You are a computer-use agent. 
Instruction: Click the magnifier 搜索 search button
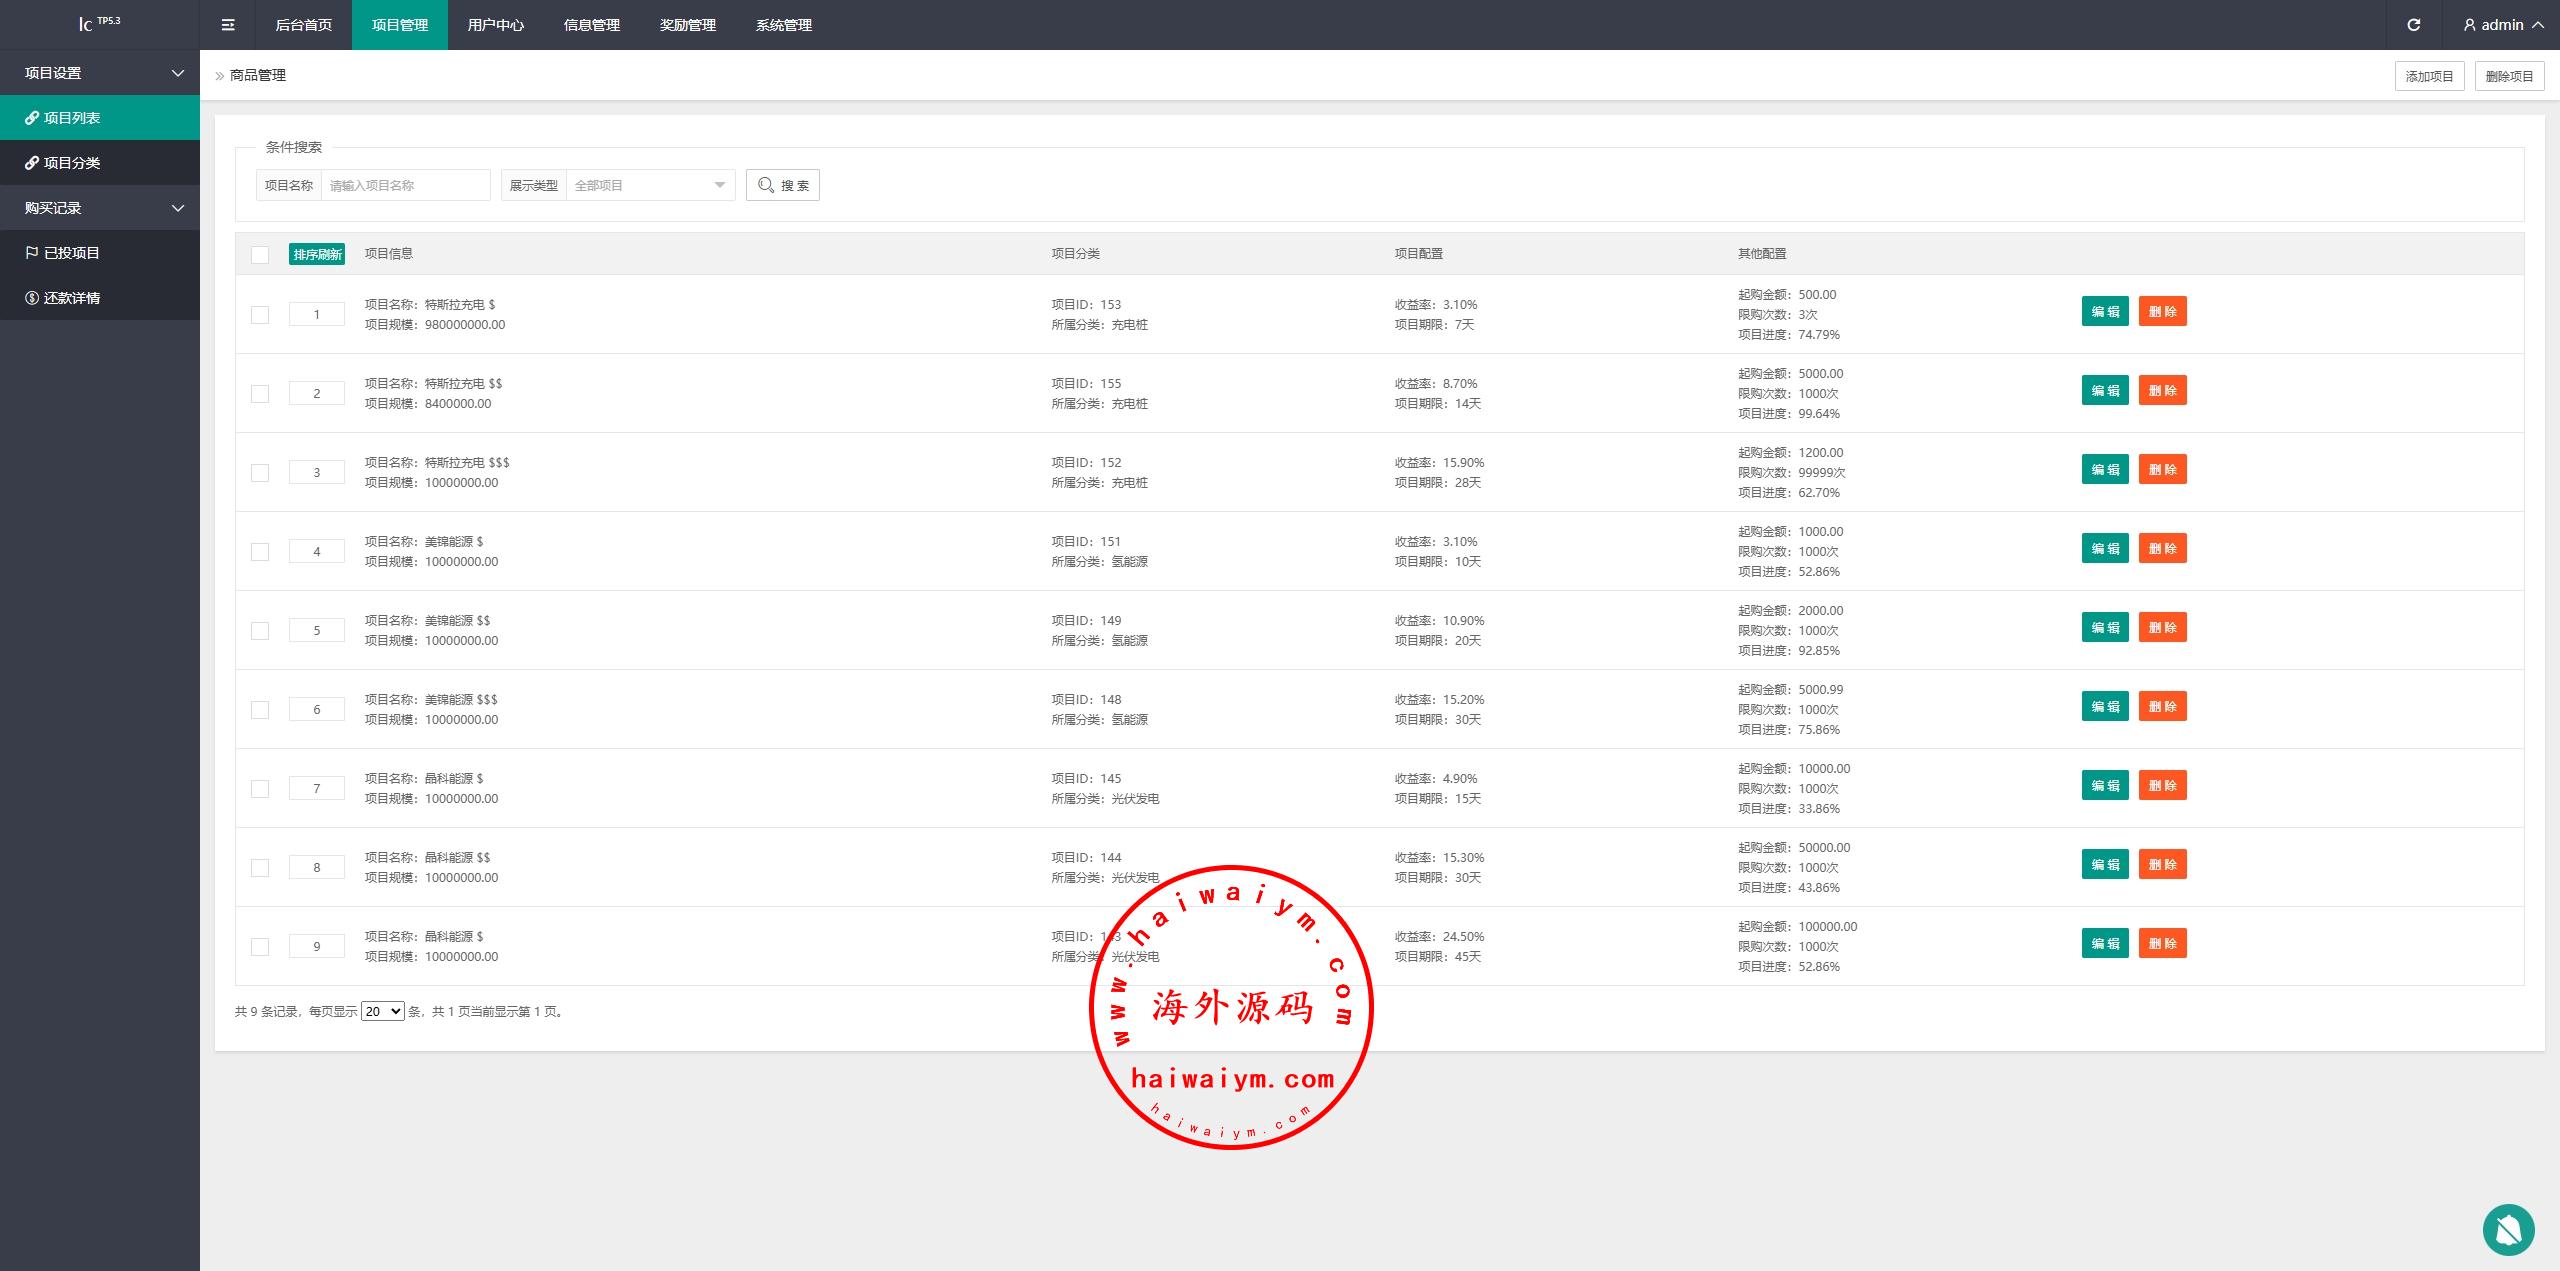pos(782,185)
